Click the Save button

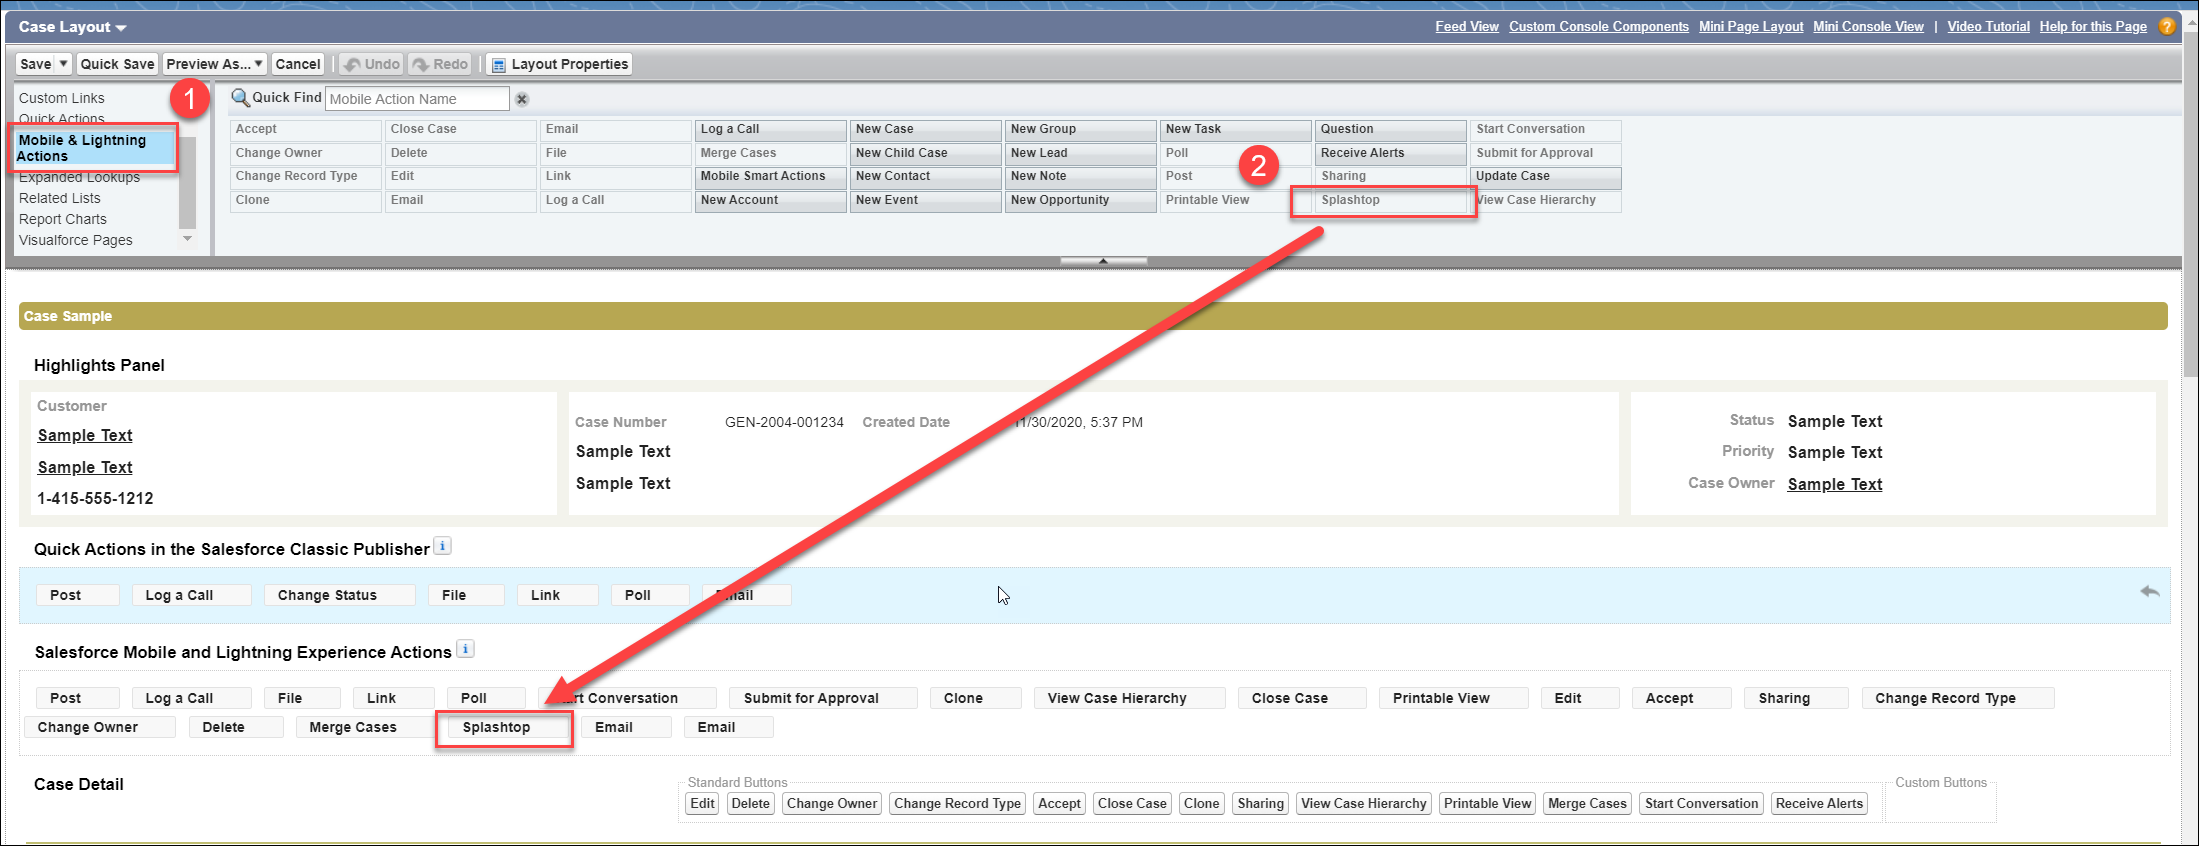coord(36,64)
